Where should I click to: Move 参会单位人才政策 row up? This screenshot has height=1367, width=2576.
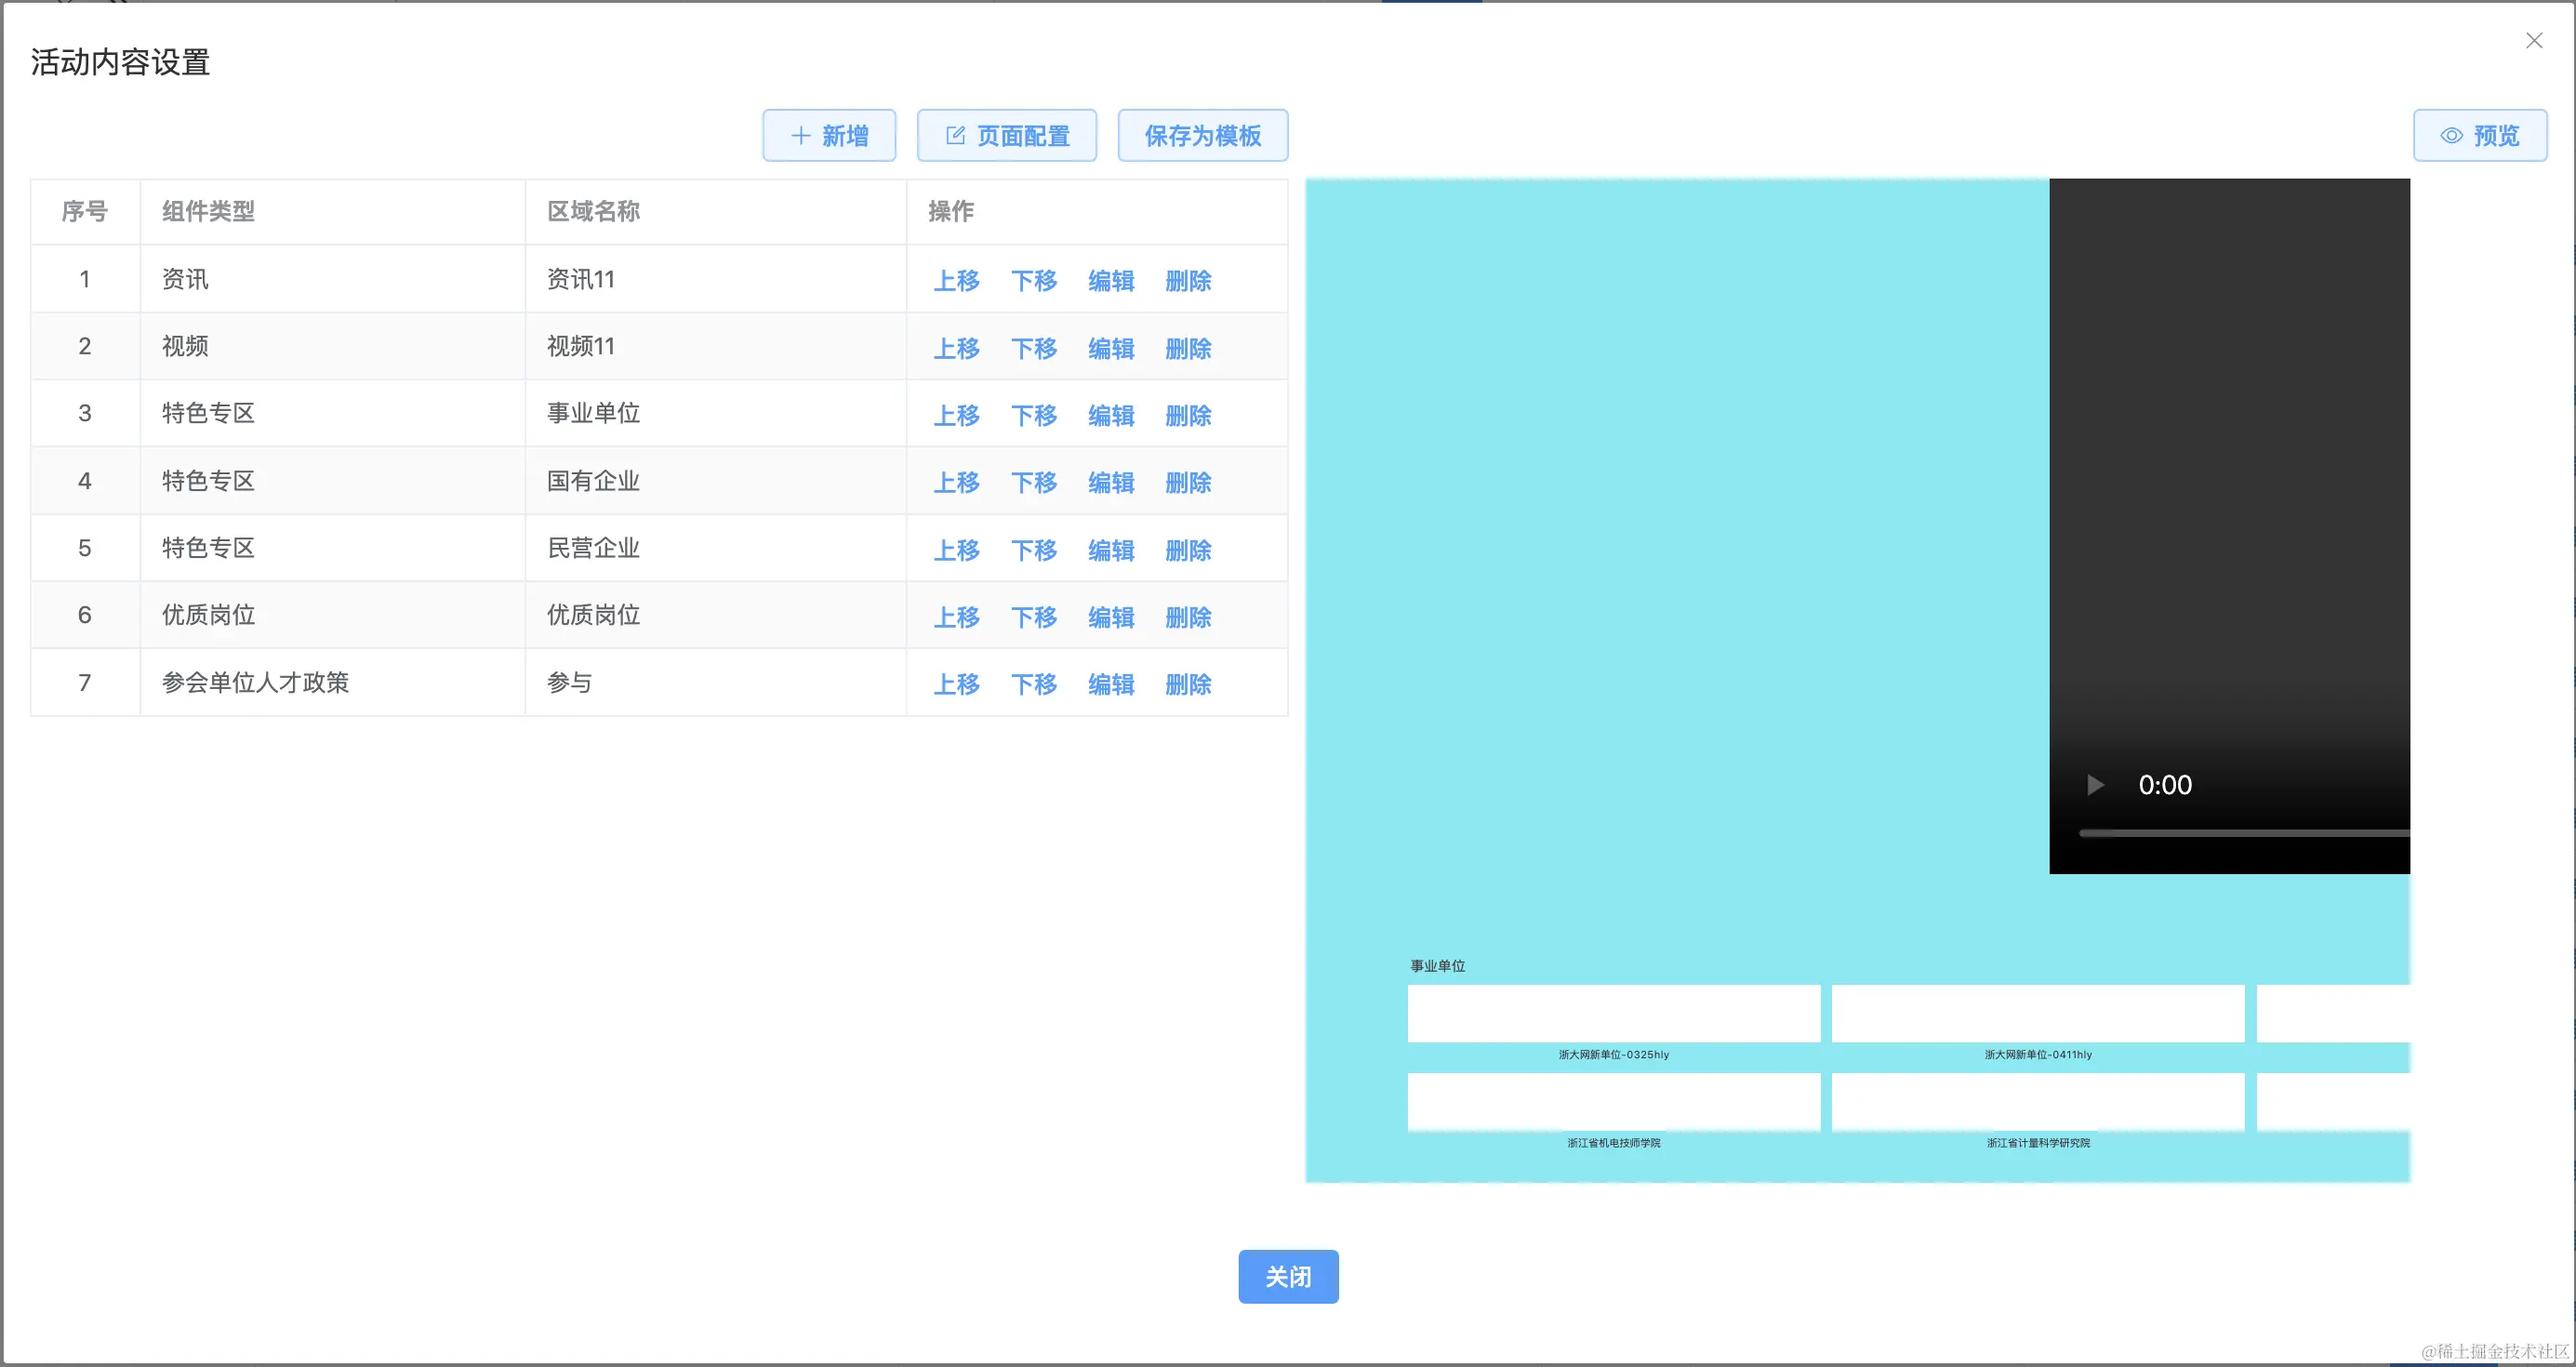pos(956,684)
